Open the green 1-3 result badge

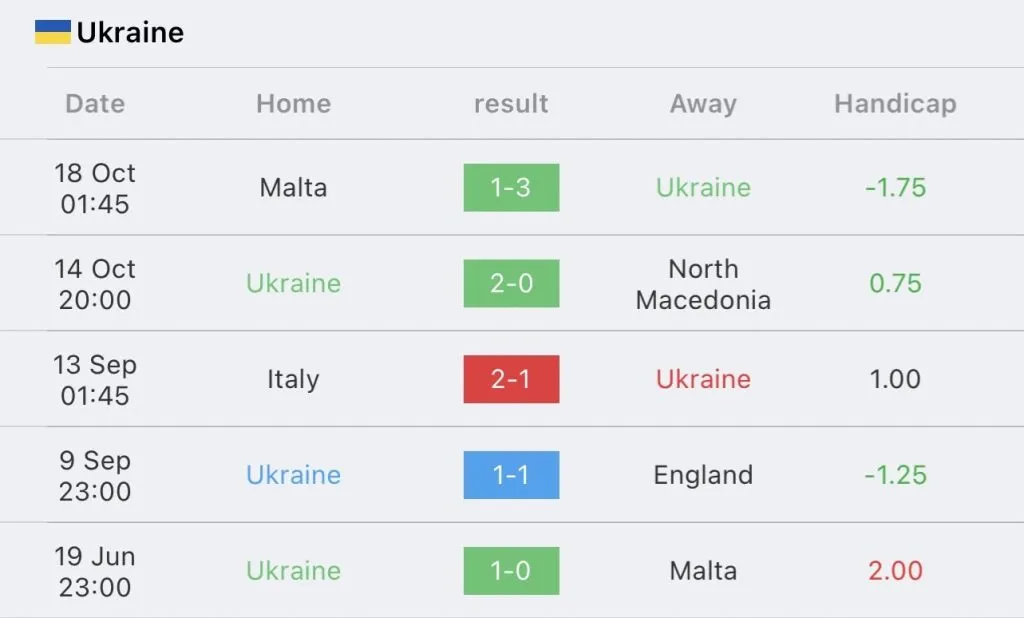tap(511, 188)
